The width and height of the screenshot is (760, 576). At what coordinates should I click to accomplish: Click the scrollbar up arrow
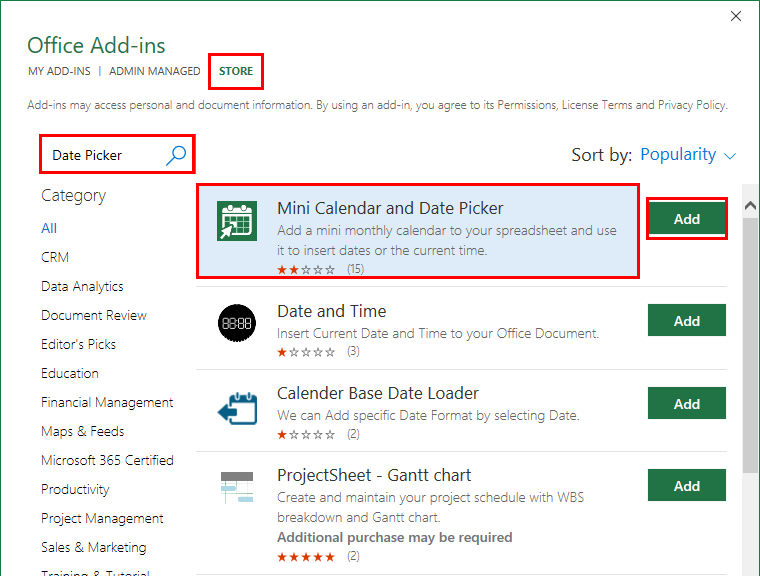pyautogui.click(x=750, y=206)
